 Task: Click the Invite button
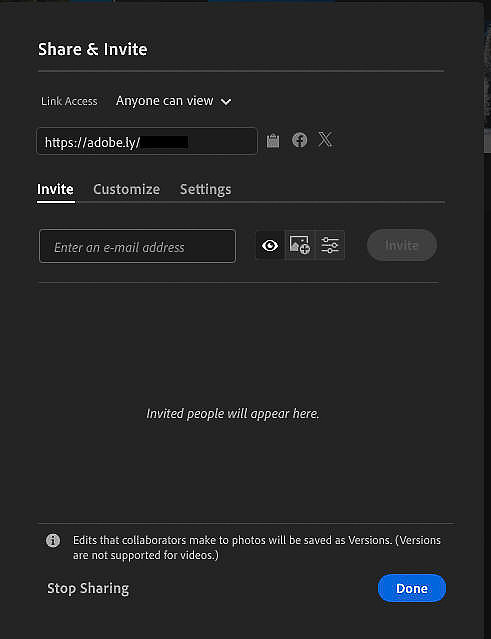402,245
